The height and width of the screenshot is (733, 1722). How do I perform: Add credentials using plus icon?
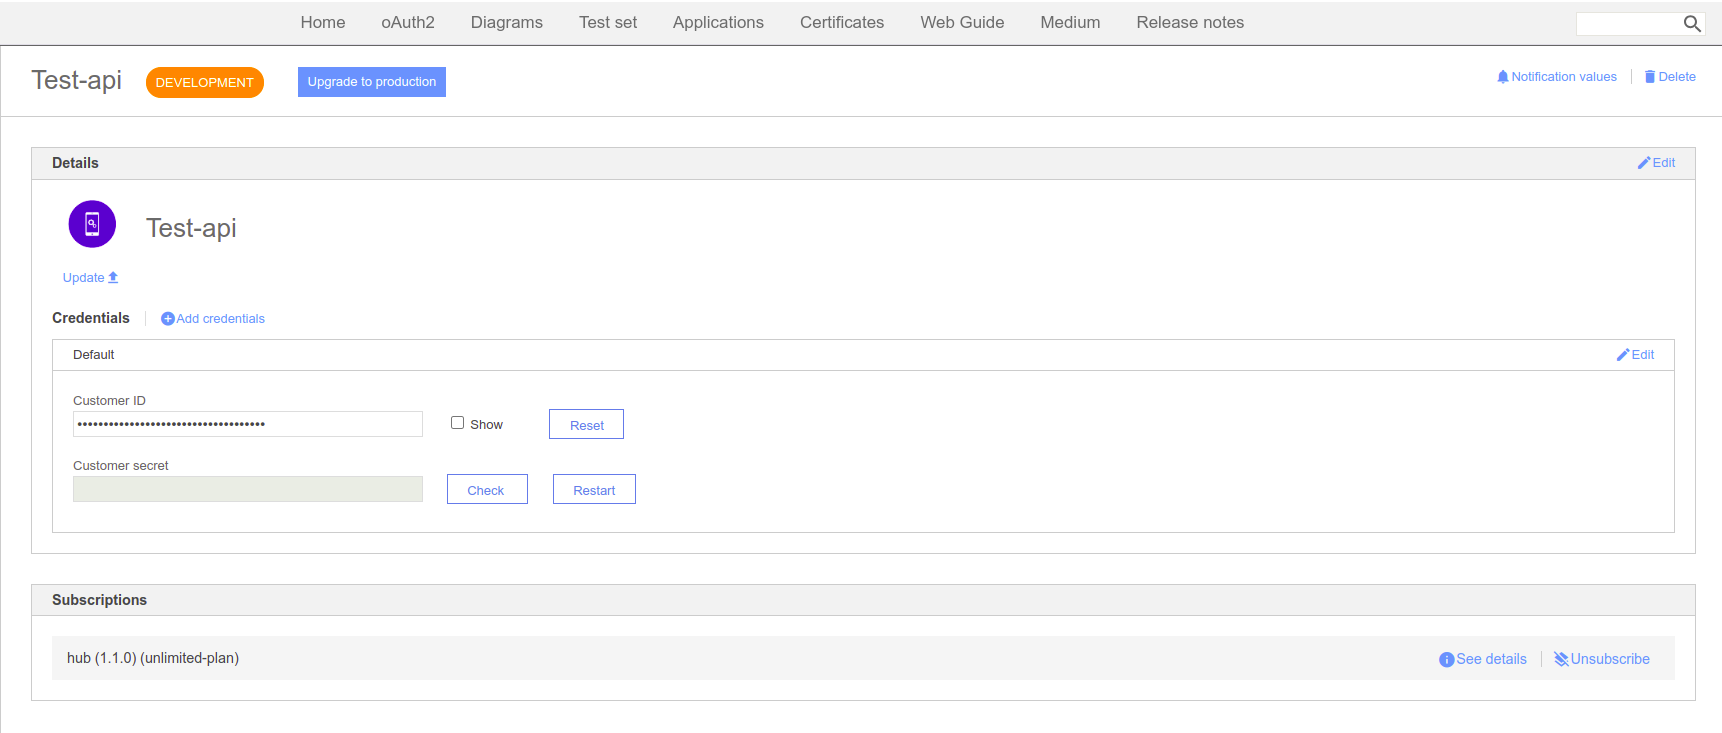(168, 319)
